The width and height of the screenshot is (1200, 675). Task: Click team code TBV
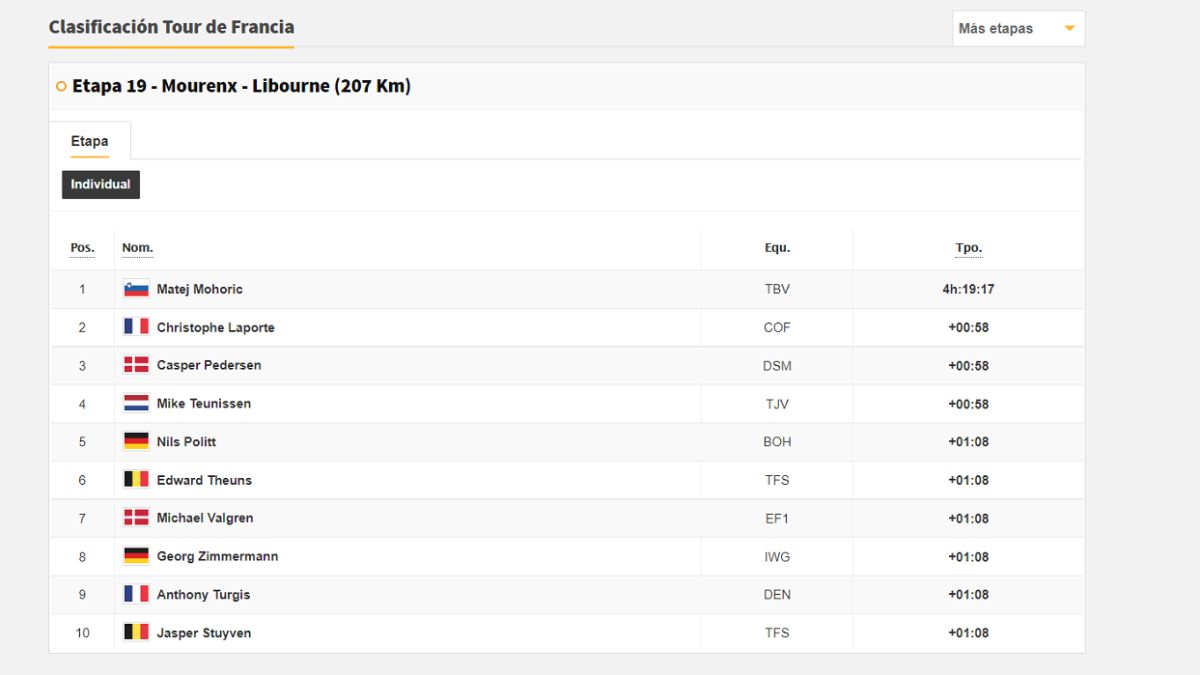(x=777, y=290)
